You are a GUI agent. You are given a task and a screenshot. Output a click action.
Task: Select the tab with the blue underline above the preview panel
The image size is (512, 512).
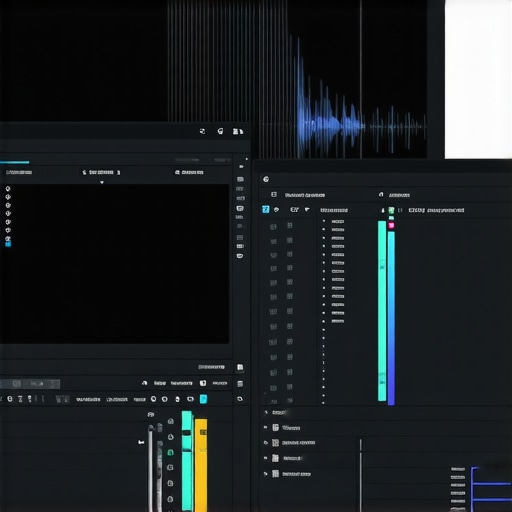point(15,162)
